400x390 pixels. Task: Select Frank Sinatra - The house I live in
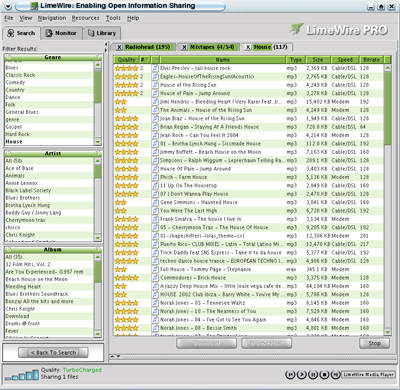coord(249,219)
